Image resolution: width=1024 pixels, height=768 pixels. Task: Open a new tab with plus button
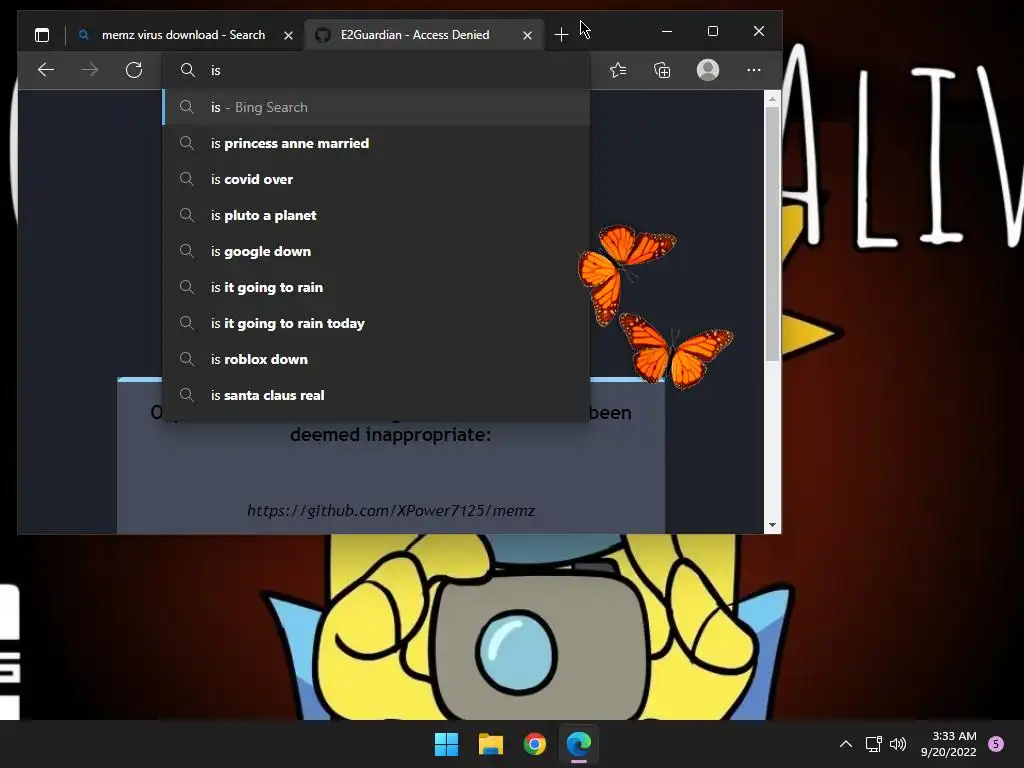pyautogui.click(x=561, y=35)
